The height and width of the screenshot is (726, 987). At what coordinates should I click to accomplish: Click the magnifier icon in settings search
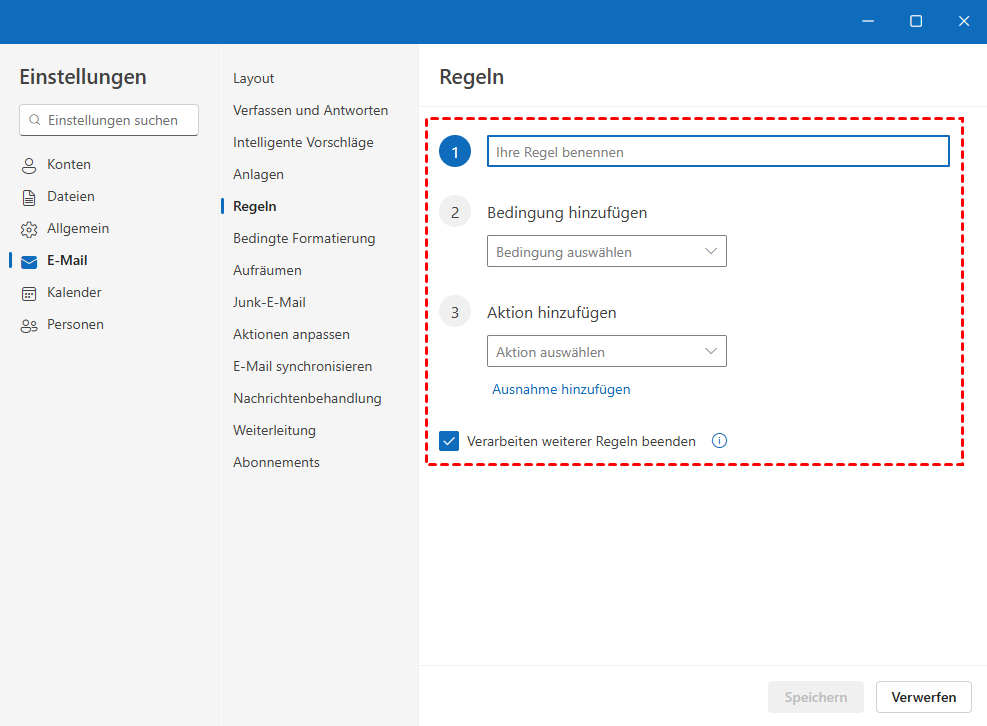[35, 120]
